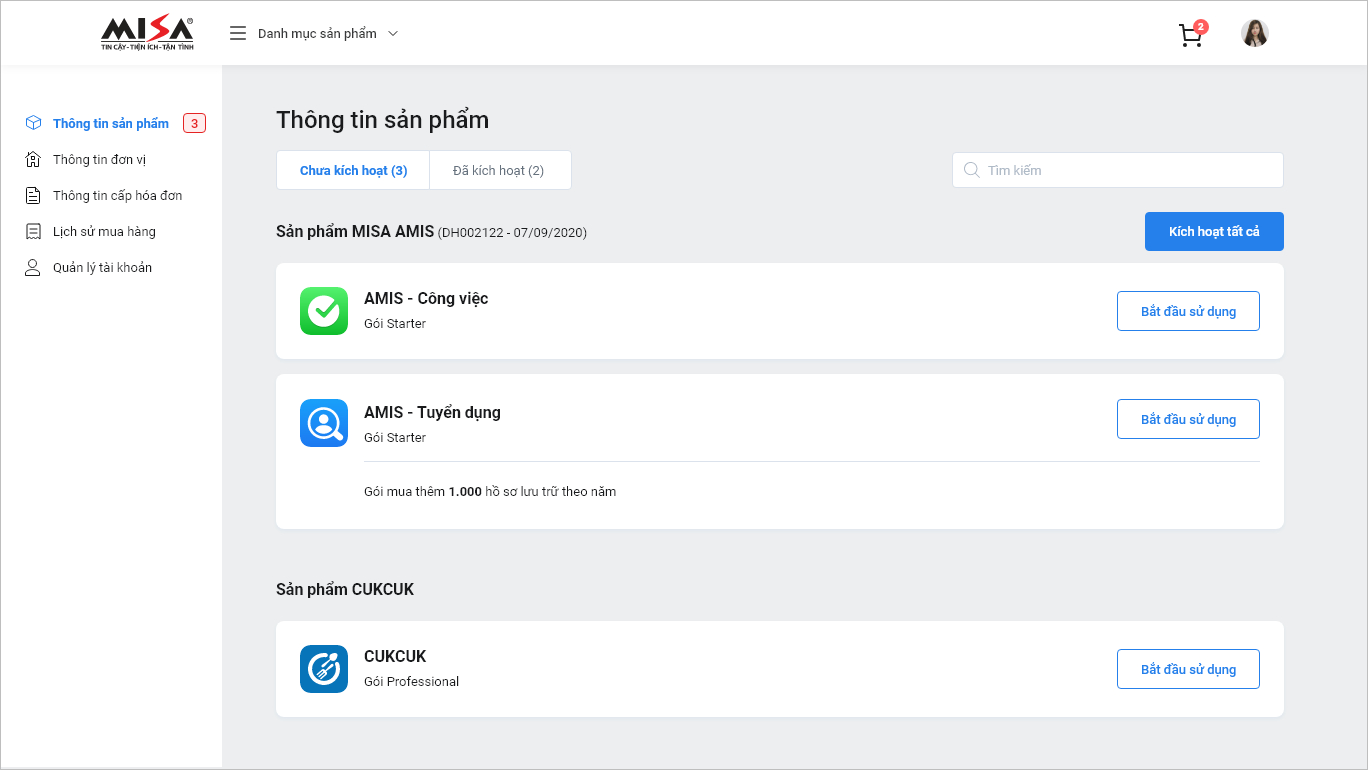
Task: Open the hamburger menu icon
Action: pyautogui.click(x=238, y=33)
